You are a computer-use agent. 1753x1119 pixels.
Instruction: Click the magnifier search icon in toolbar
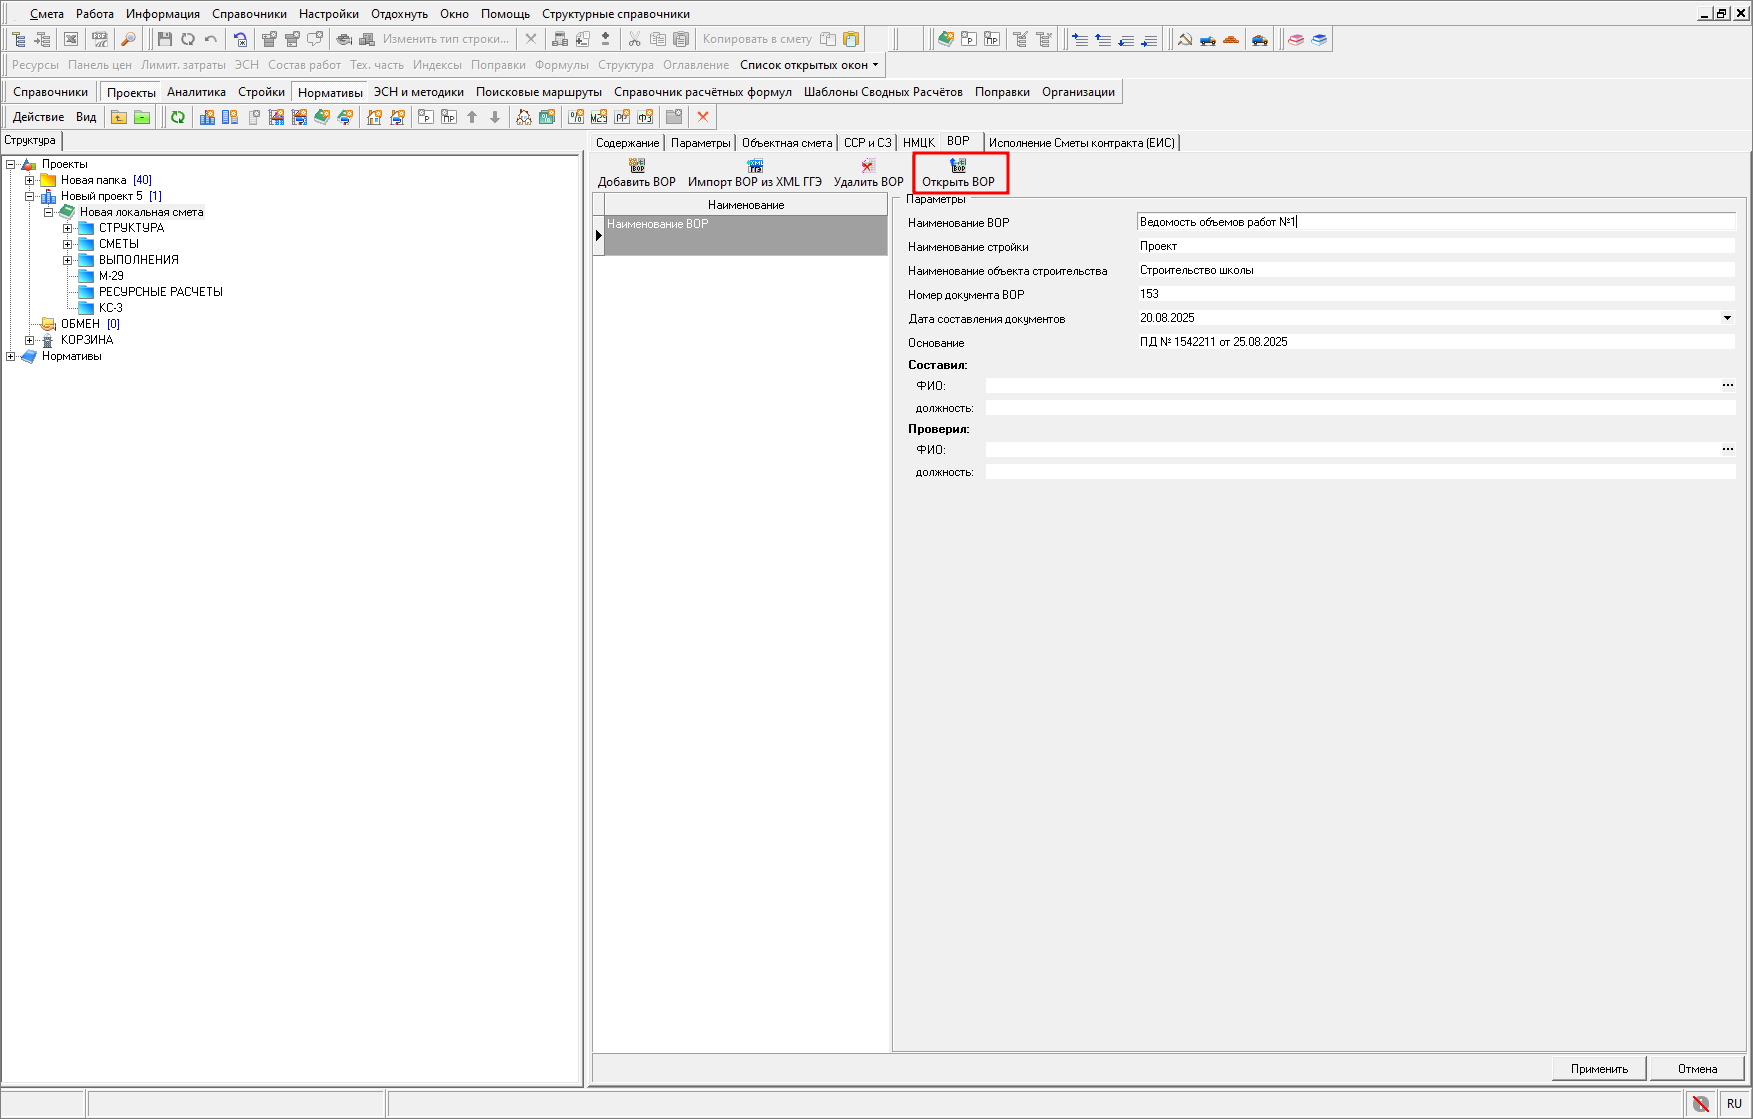(x=128, y=39)
